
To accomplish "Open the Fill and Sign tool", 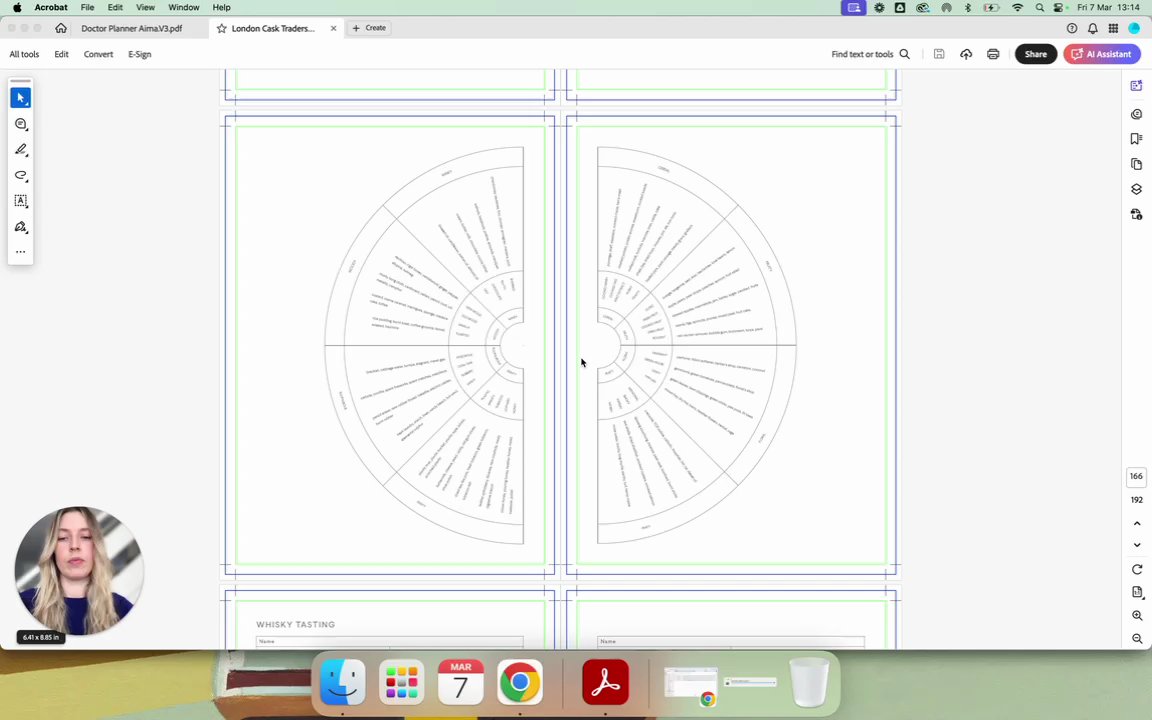I will [x=21, y=226].
